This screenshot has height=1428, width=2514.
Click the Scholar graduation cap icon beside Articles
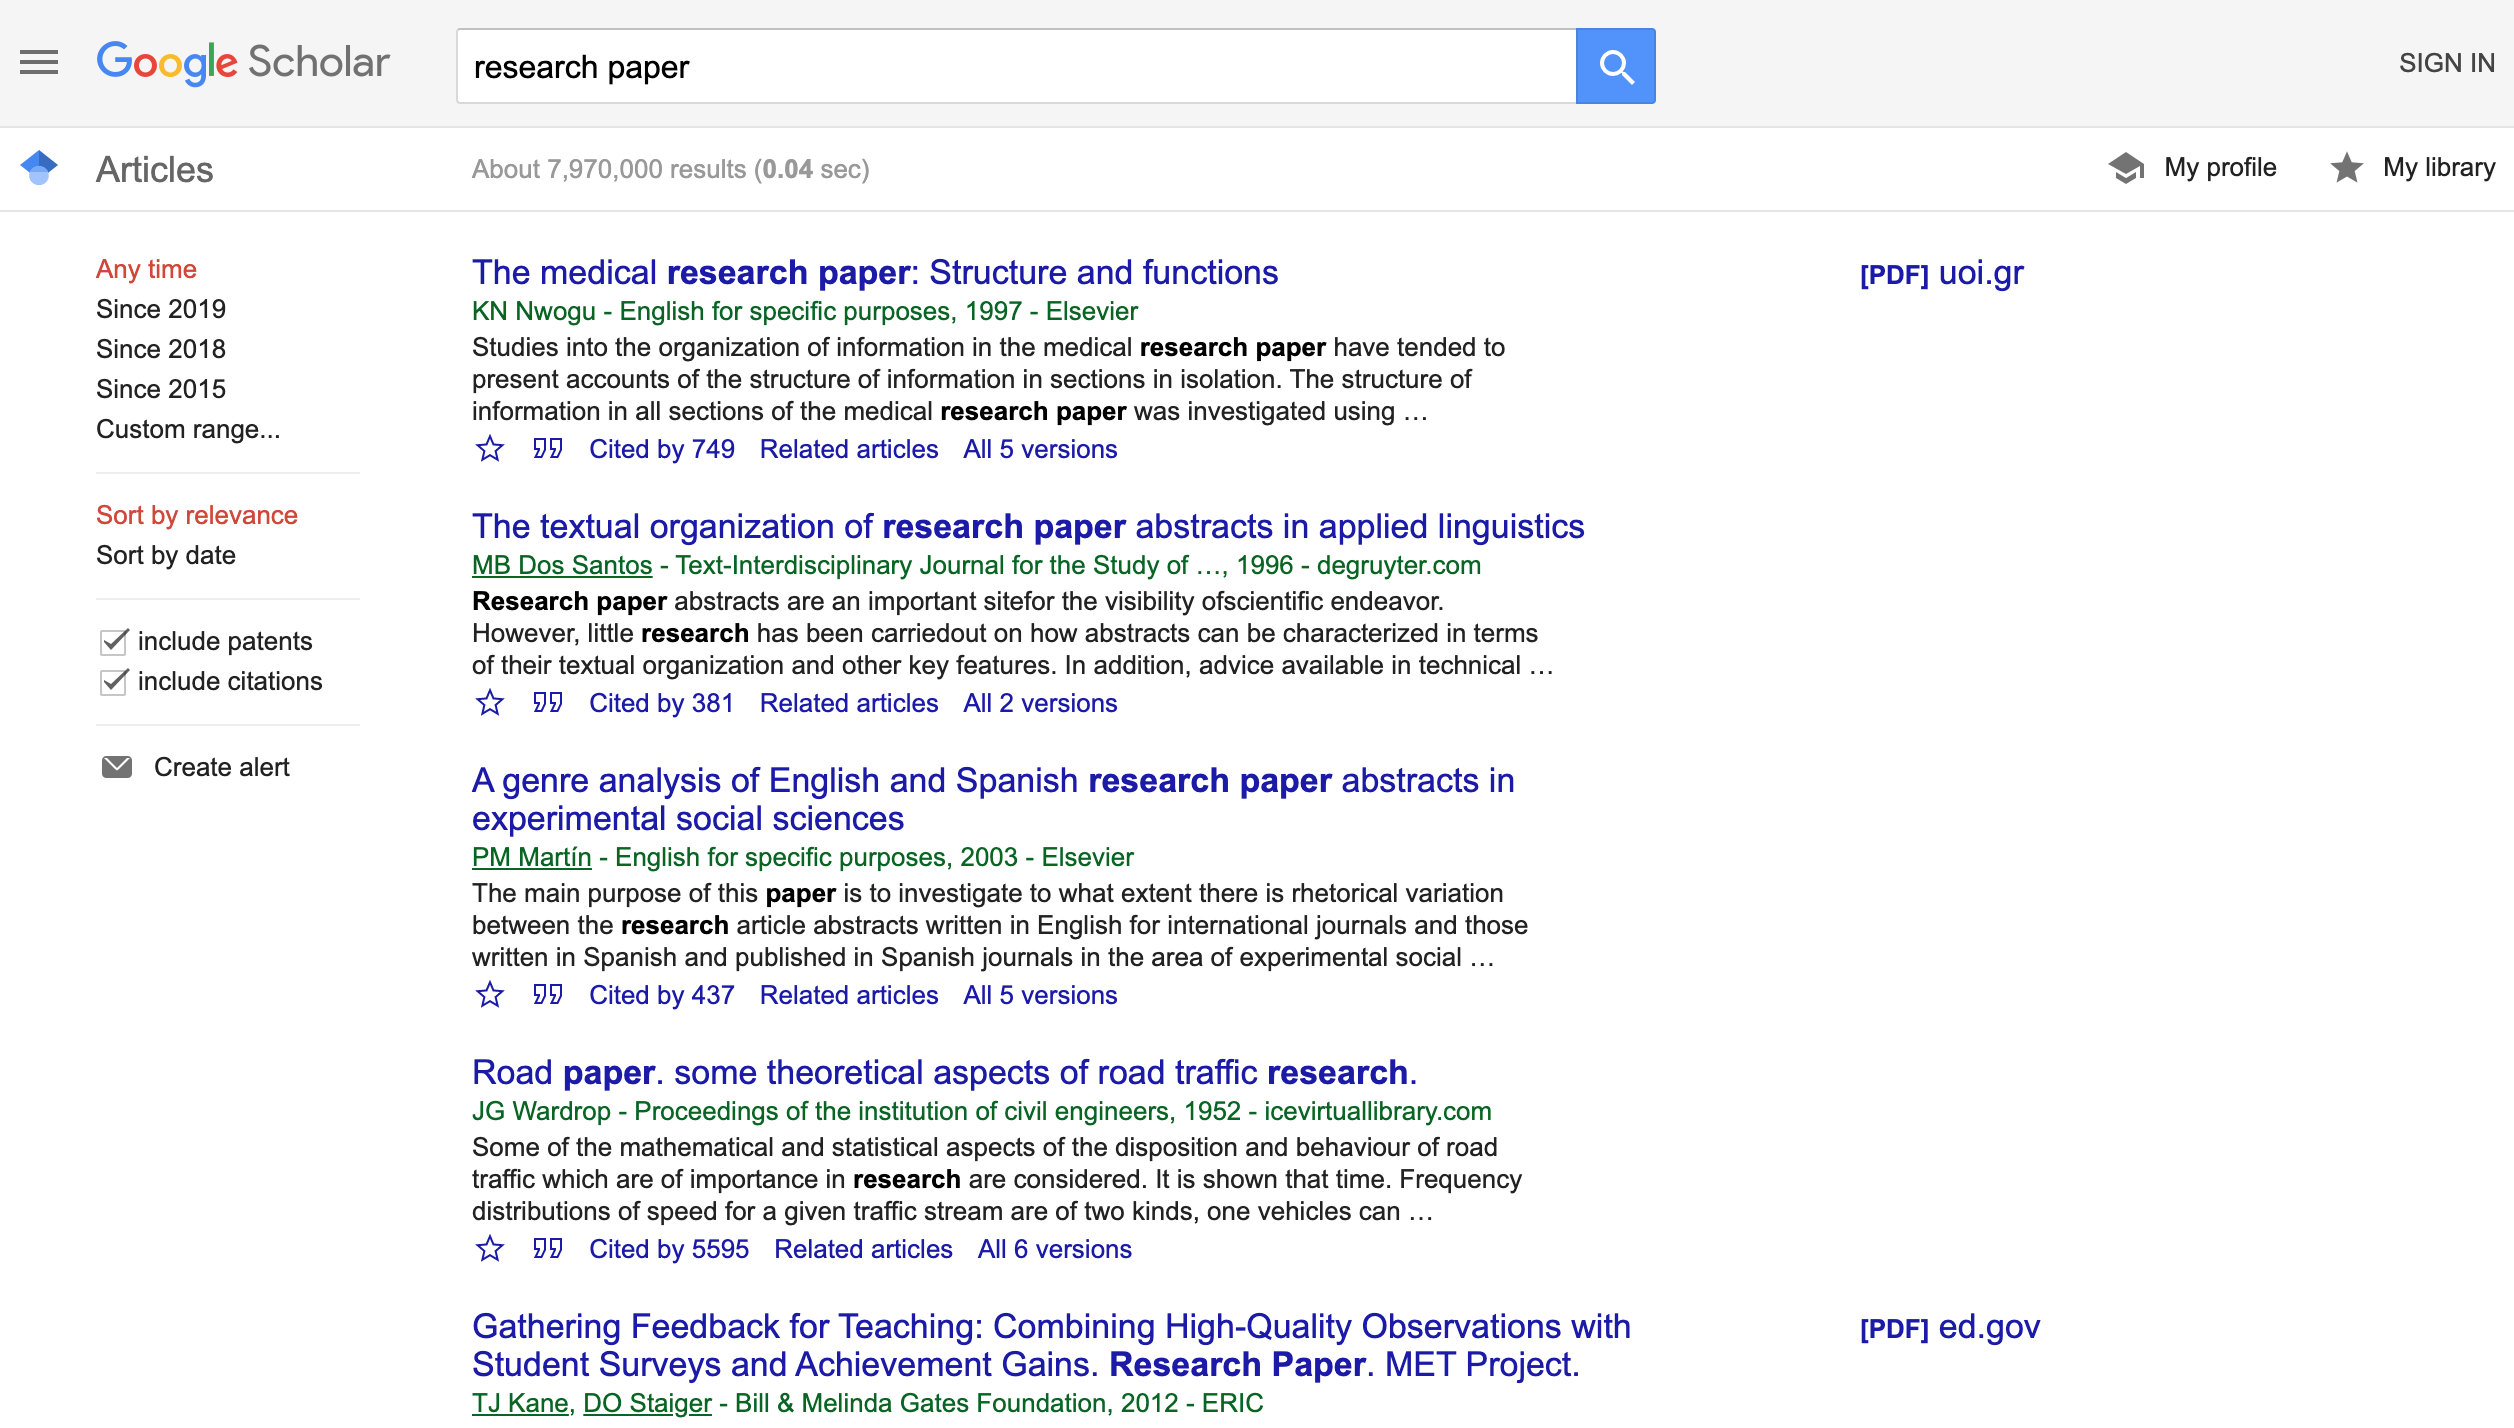(x=39, y=168)
